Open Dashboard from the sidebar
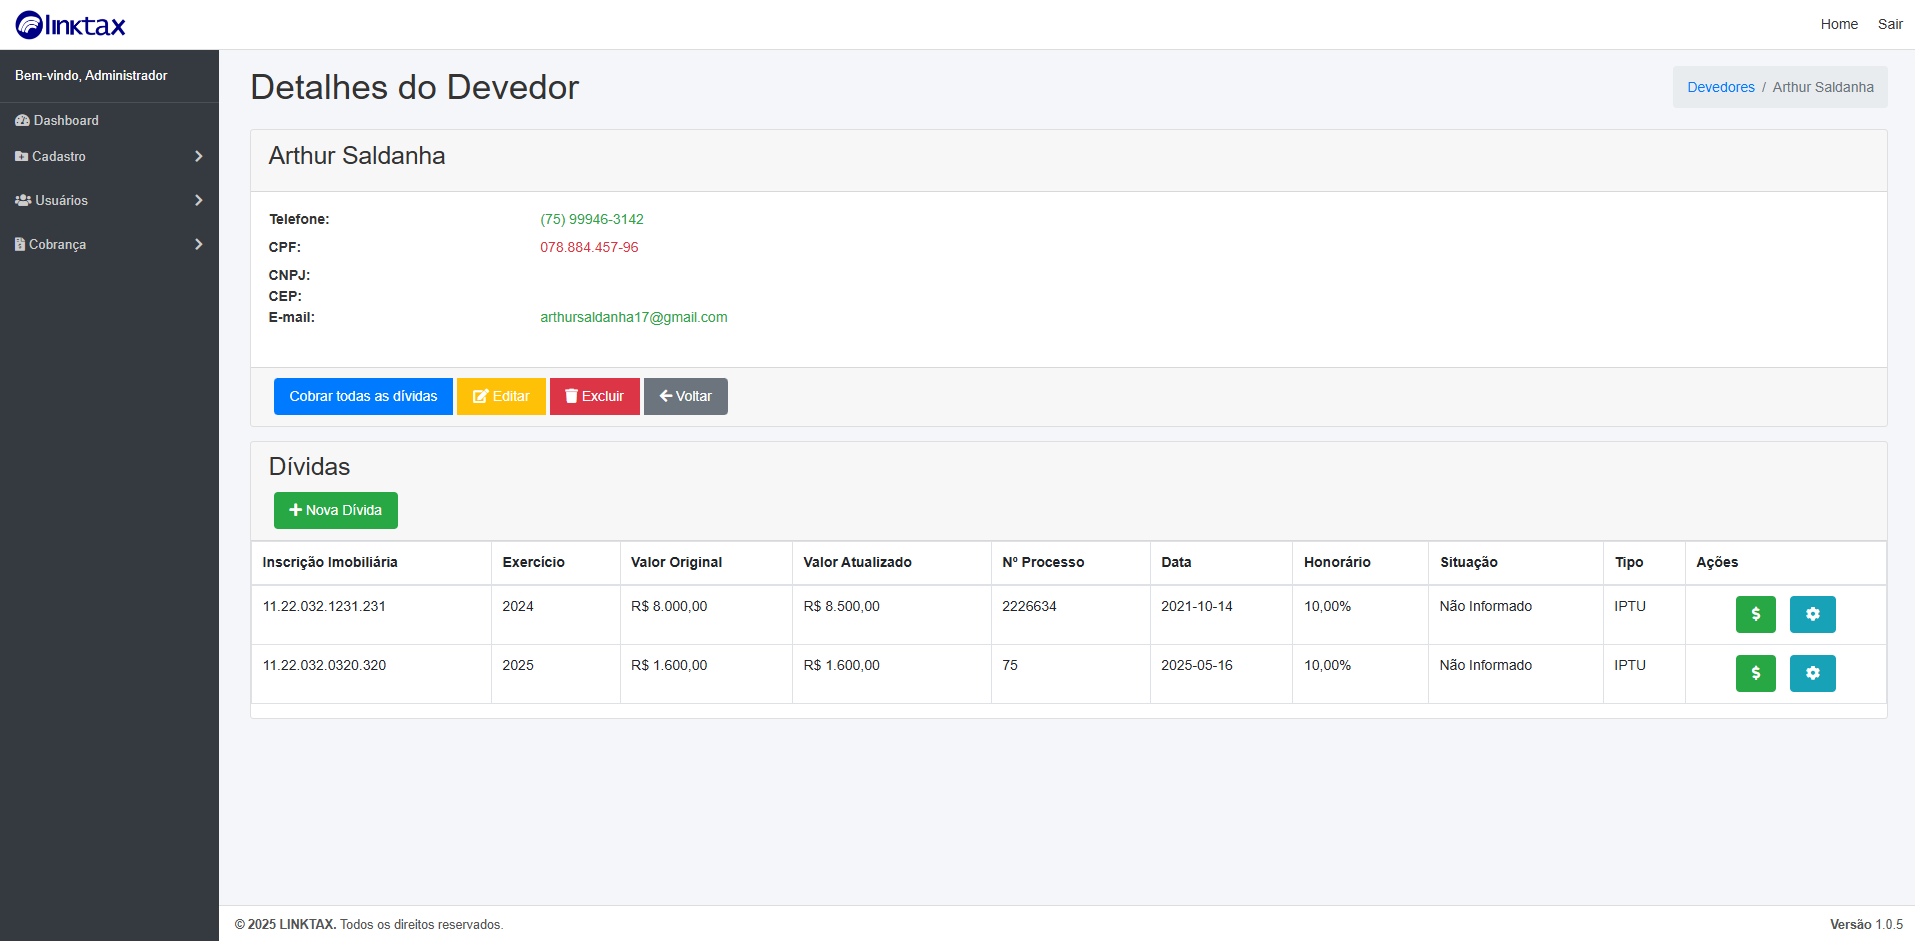Image resolution: width=1915 pixels, height=941 pixels. pyautogui.click(x=66, y=120)
